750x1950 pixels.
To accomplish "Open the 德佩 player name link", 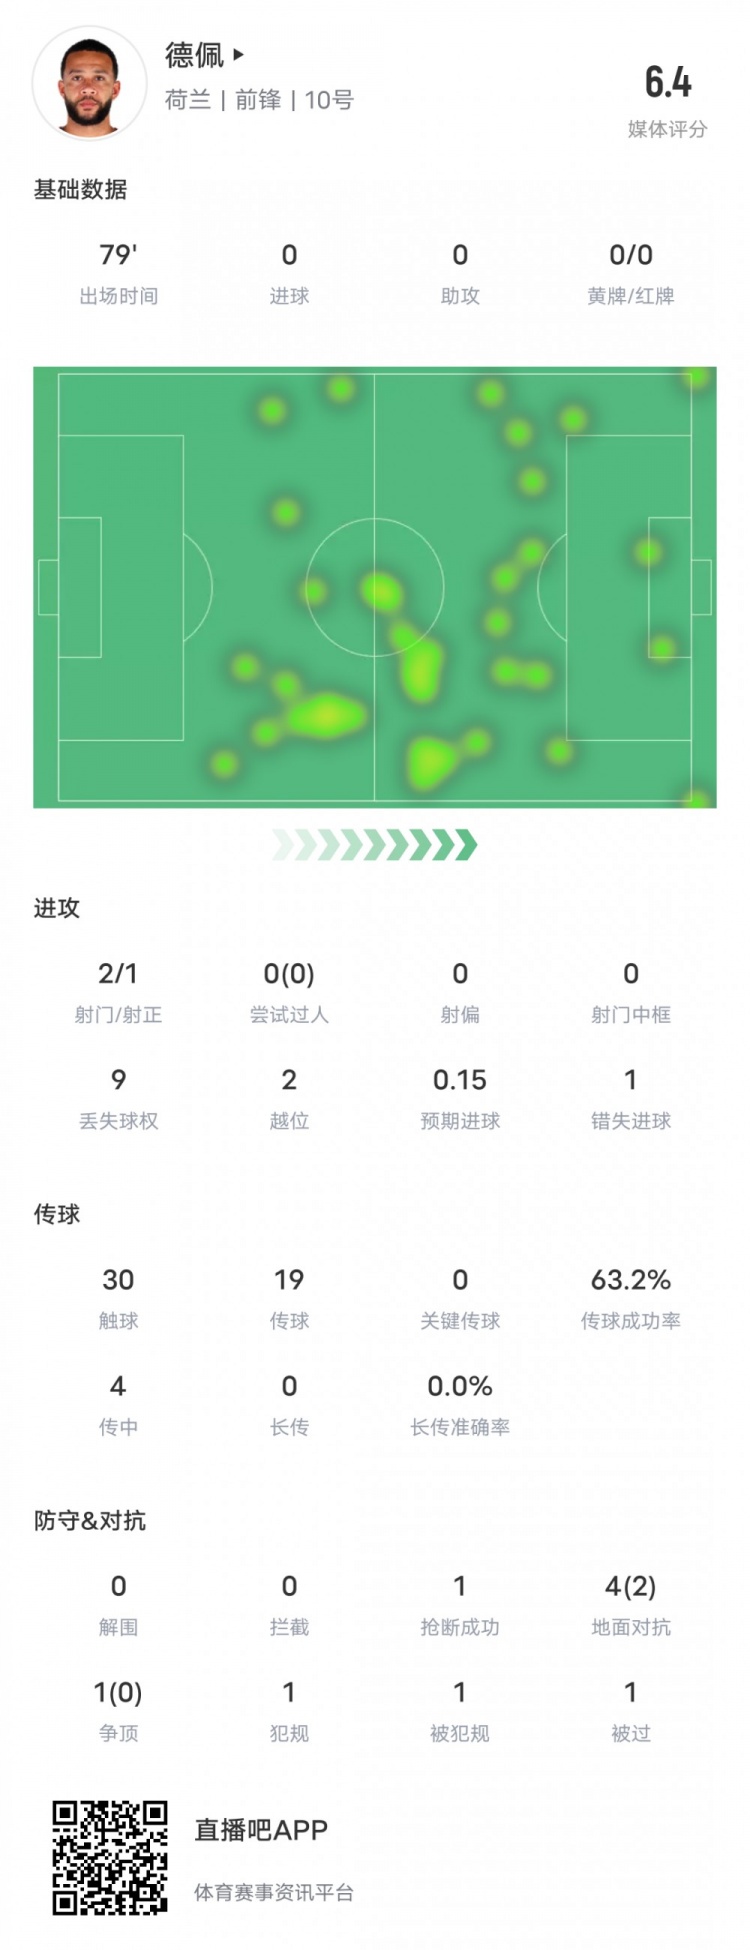I will point(194,55).
